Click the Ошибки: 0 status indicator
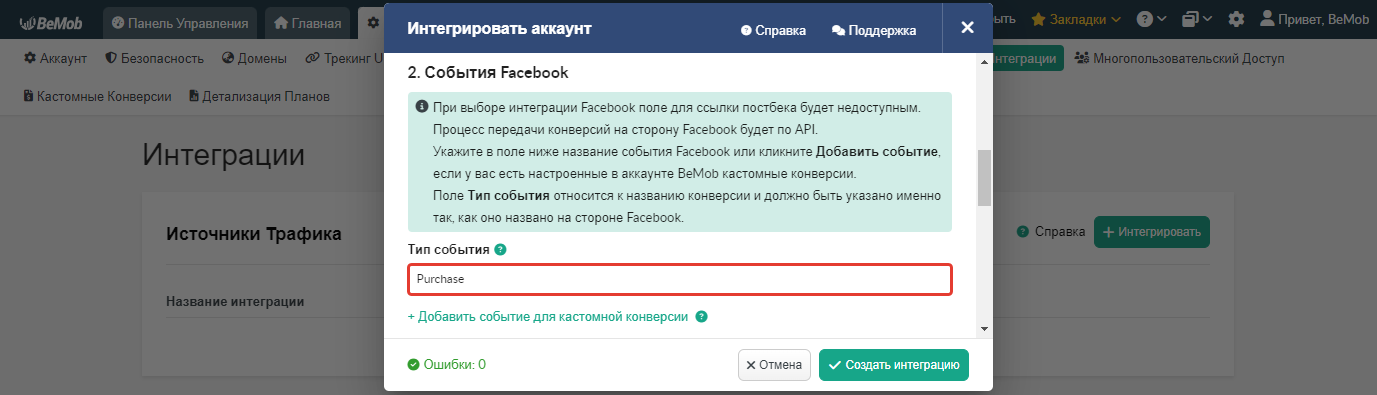Image resolution: width=1377 pixels, height=395 pixels. (x=447, y=365)
